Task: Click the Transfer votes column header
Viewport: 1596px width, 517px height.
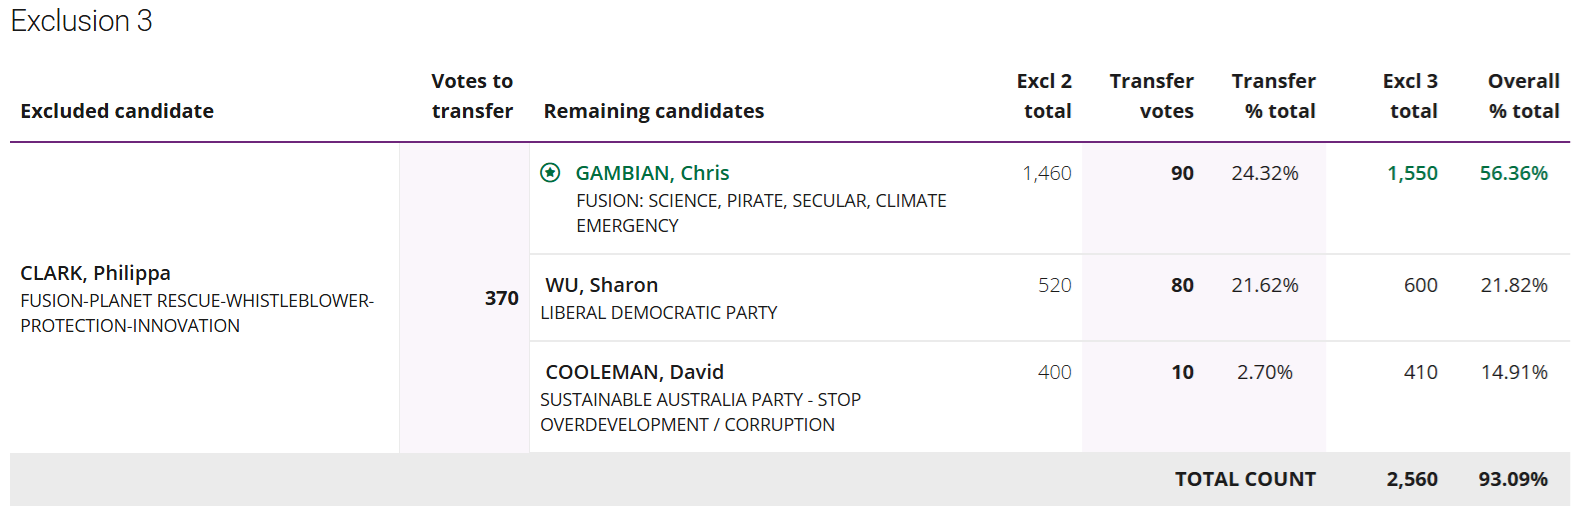Action: pos(1151,96)
